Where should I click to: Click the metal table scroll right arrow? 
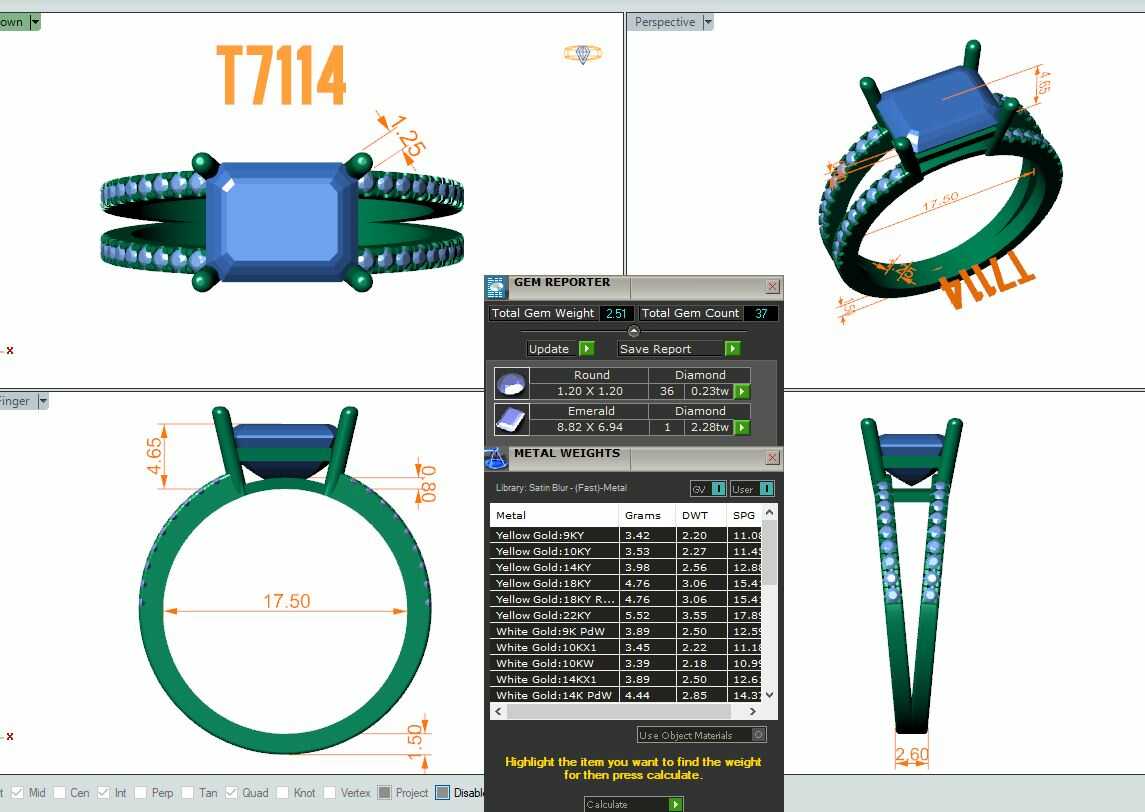coord(753,710)
